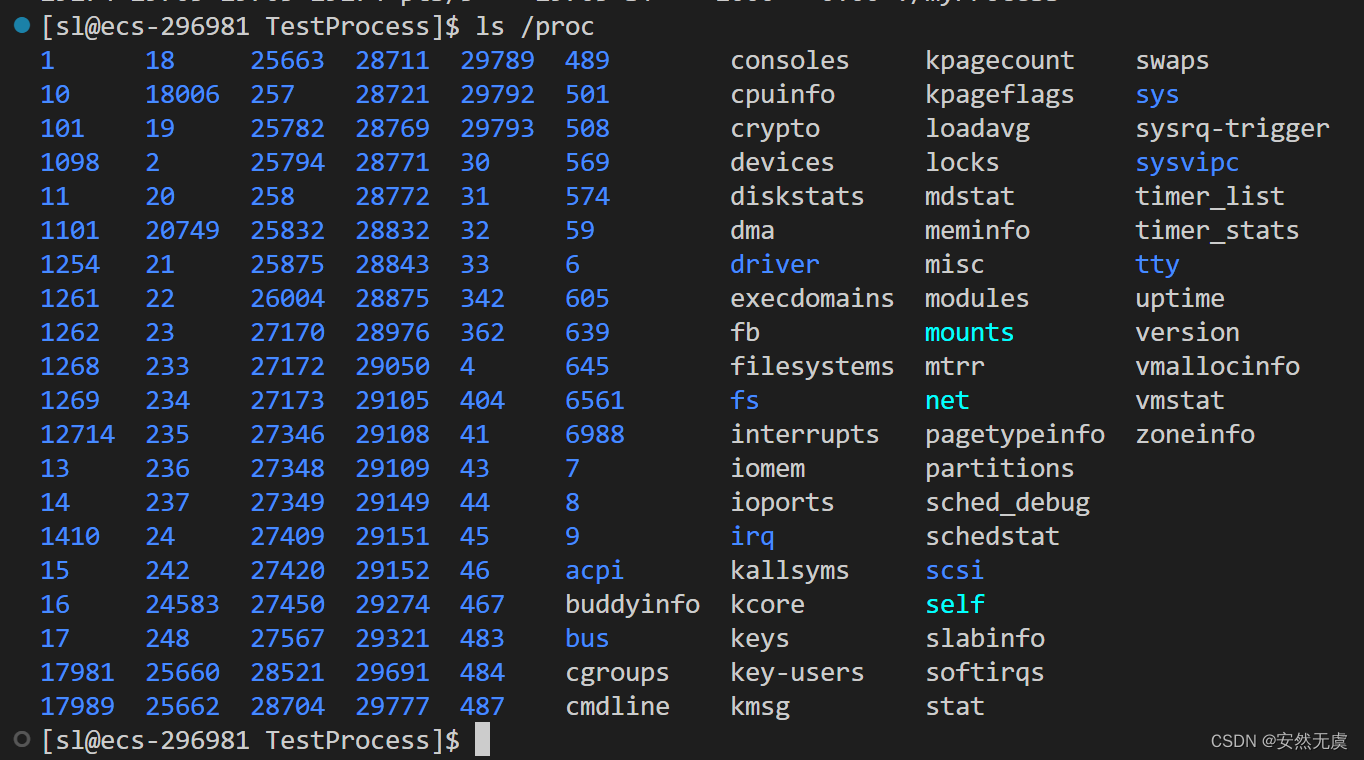
Task: Click the 'partitions' file name
Action: (1000, 468)
